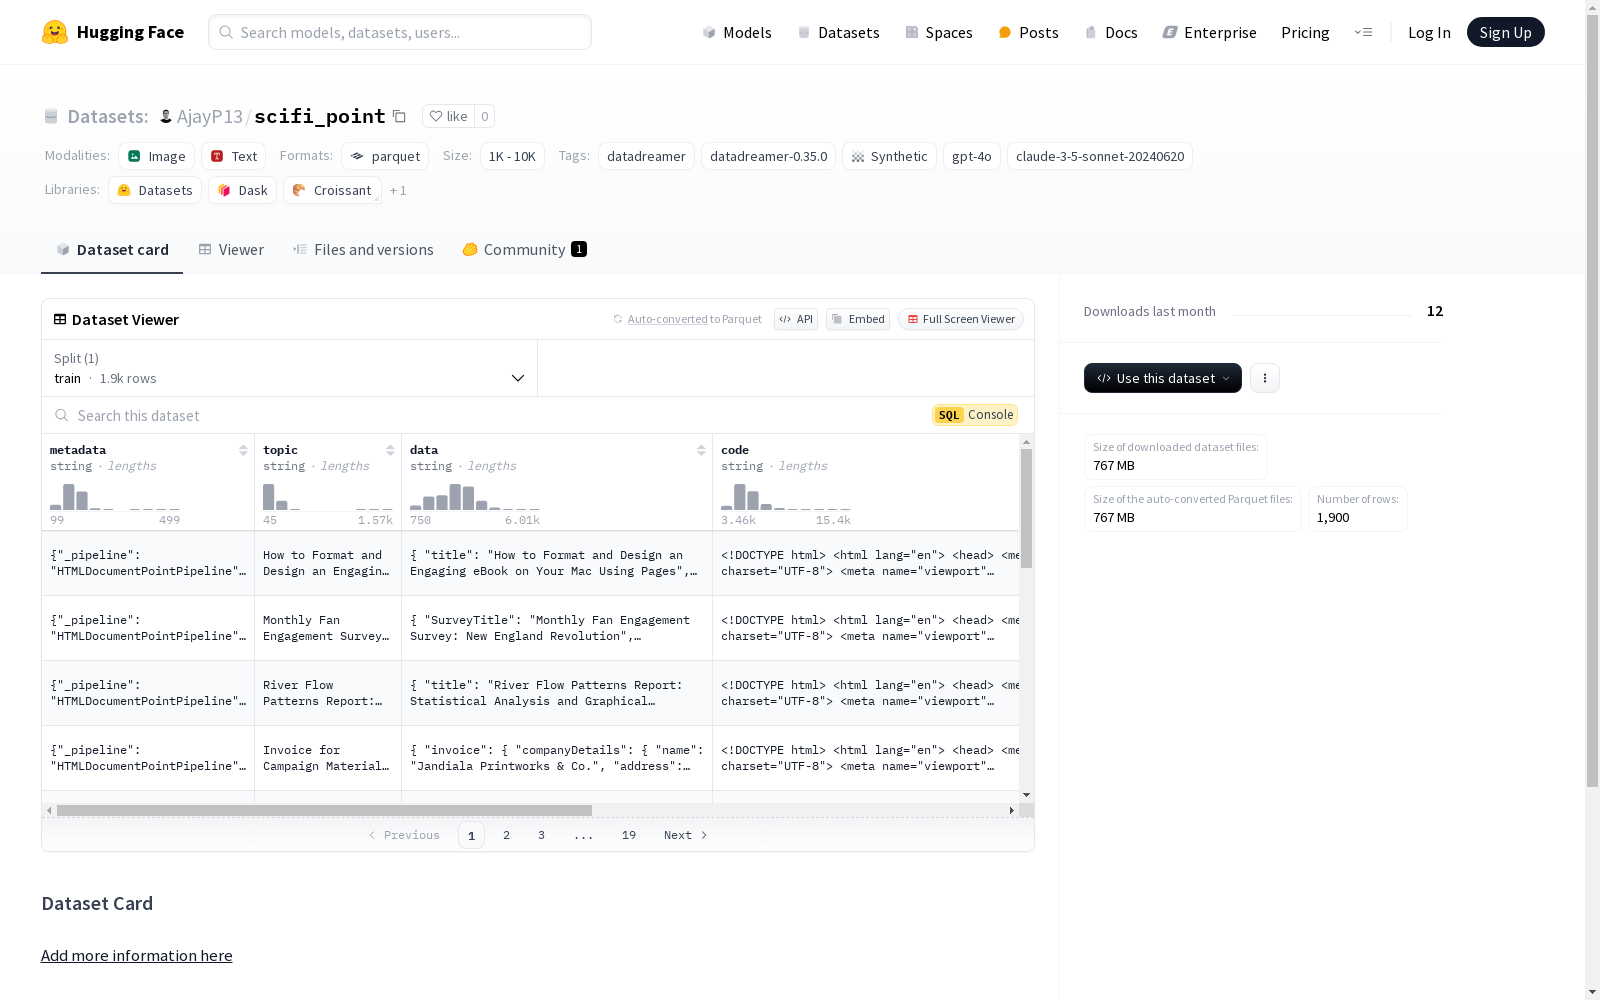This screenshot has height=1000, width=1600.
Task: Switch to the Viewer tab
Action: [231, 250]
